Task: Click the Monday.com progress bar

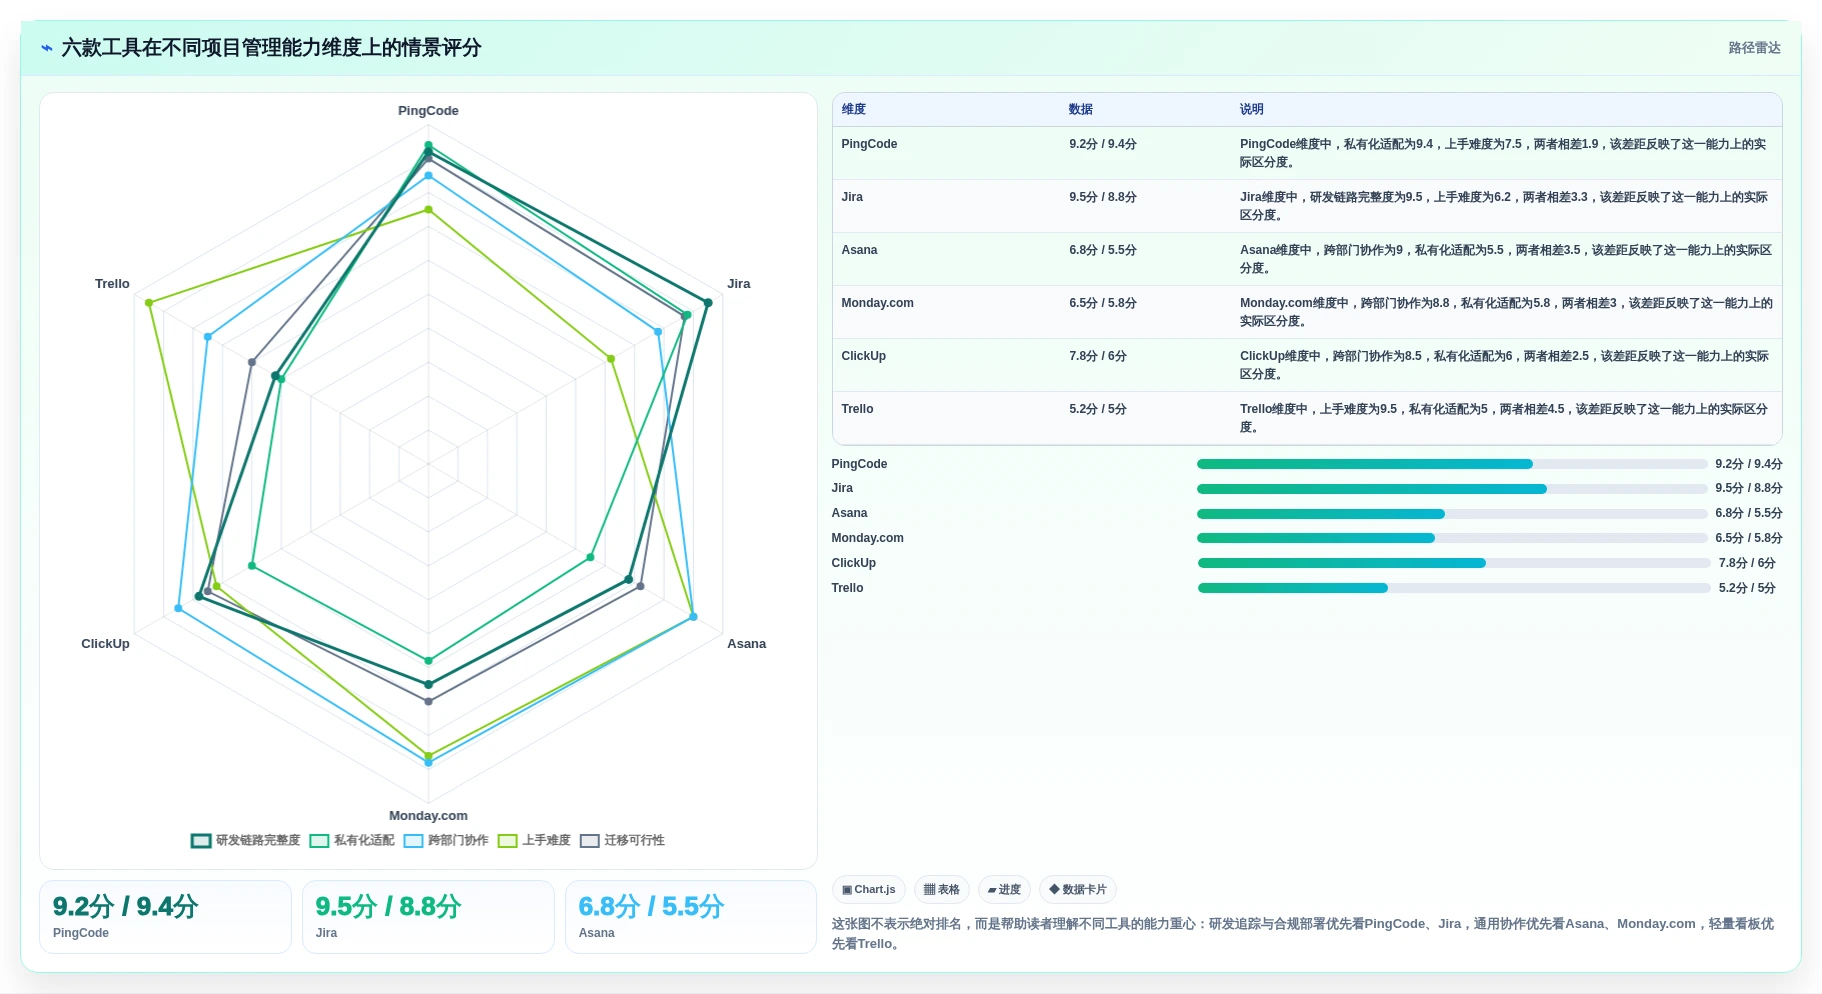Action: tap(1452, 538)
